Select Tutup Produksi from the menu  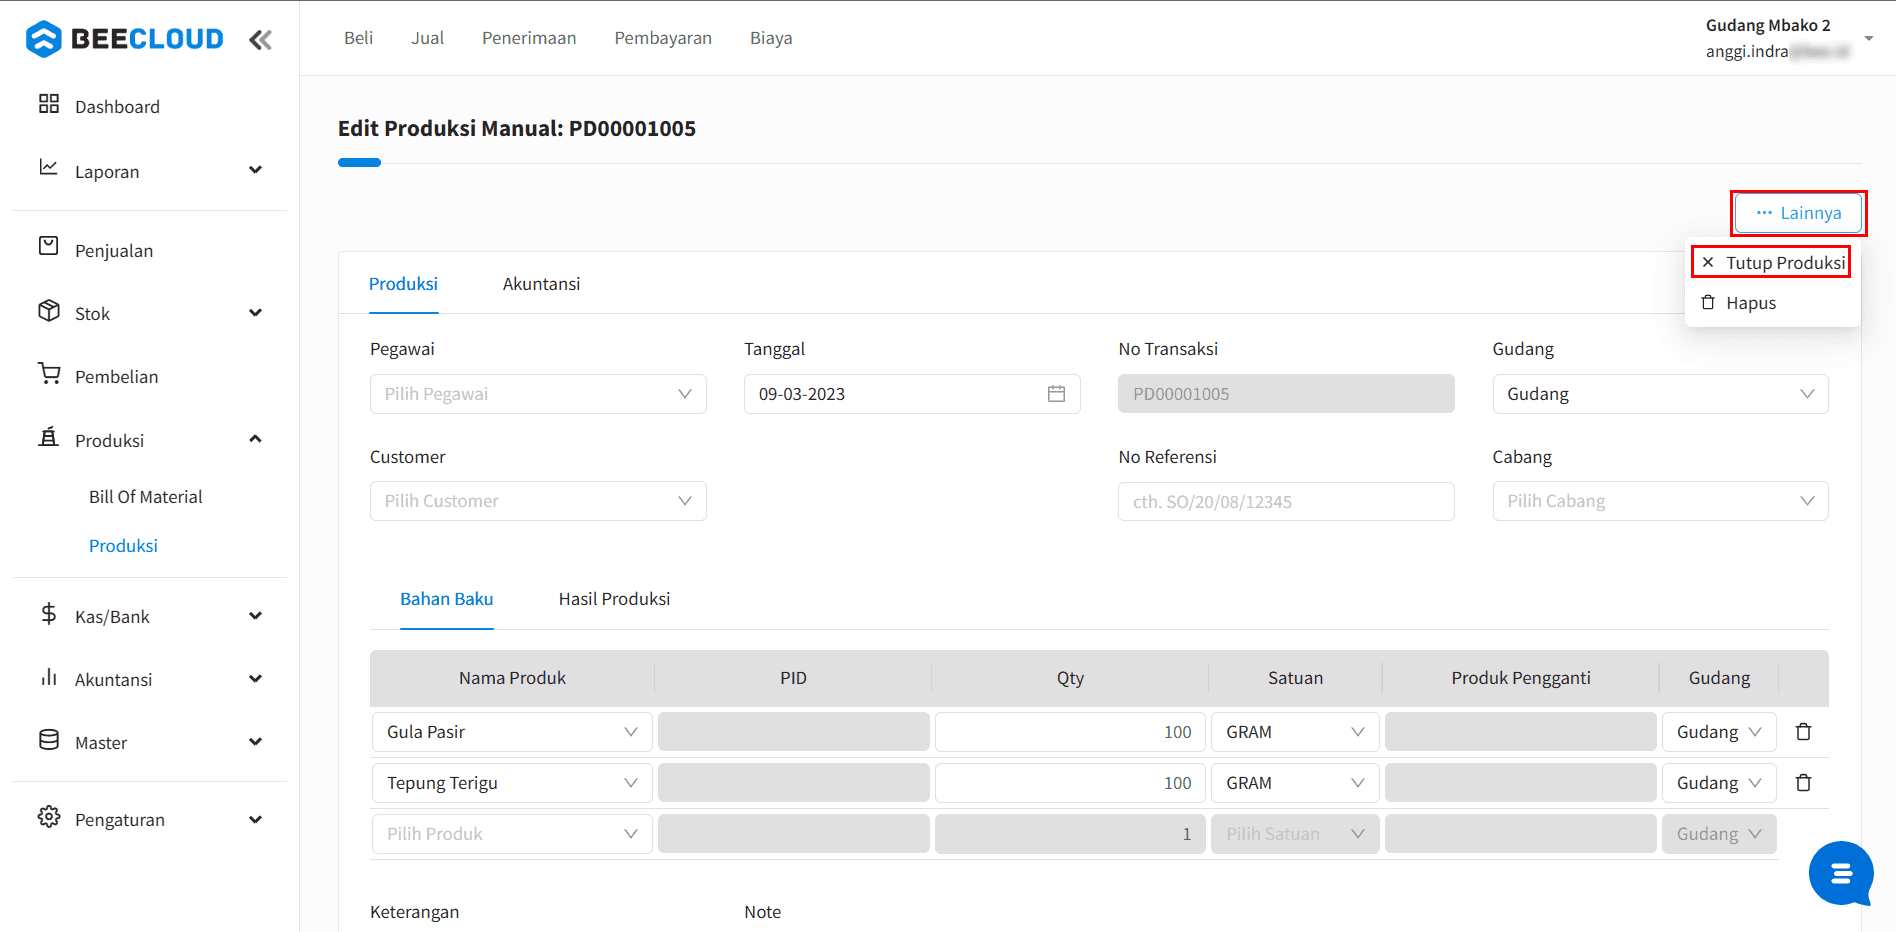point(1771,263)
